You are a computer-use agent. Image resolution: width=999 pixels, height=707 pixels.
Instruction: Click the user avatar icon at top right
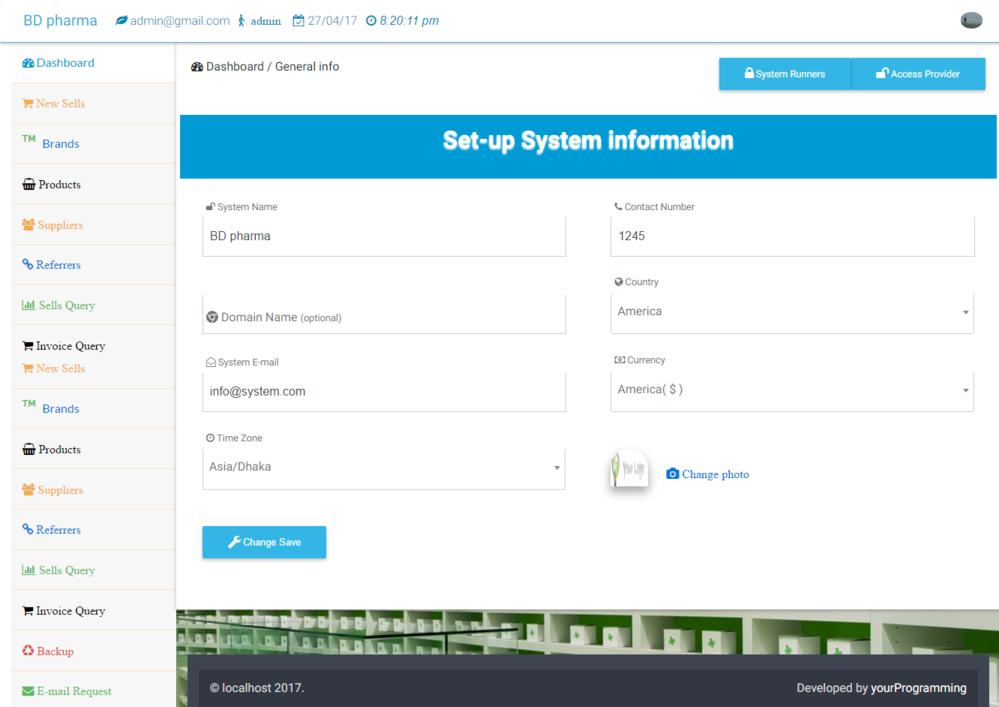click(x=970, y=20)
